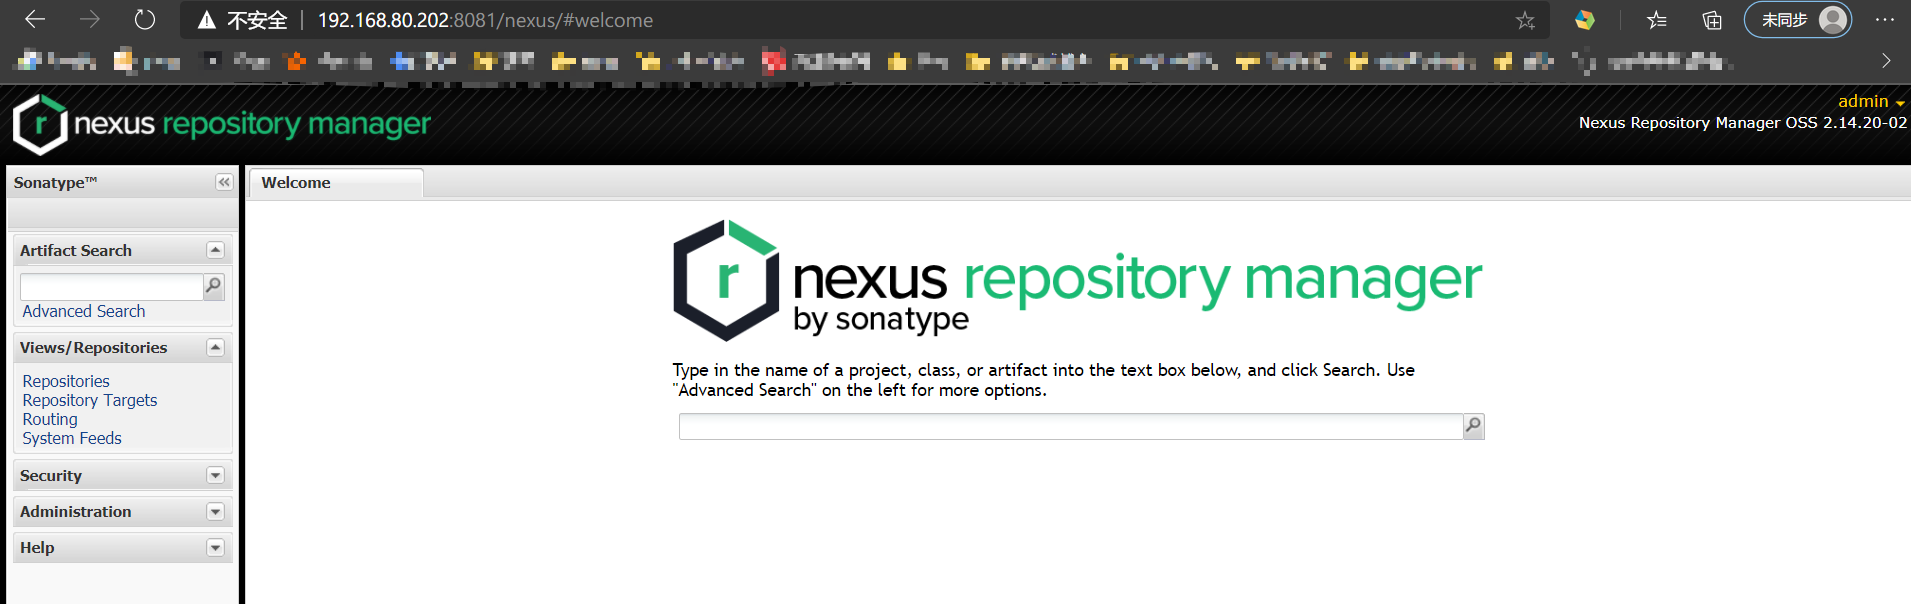Open the browser collections icon

click(1712, 20)
